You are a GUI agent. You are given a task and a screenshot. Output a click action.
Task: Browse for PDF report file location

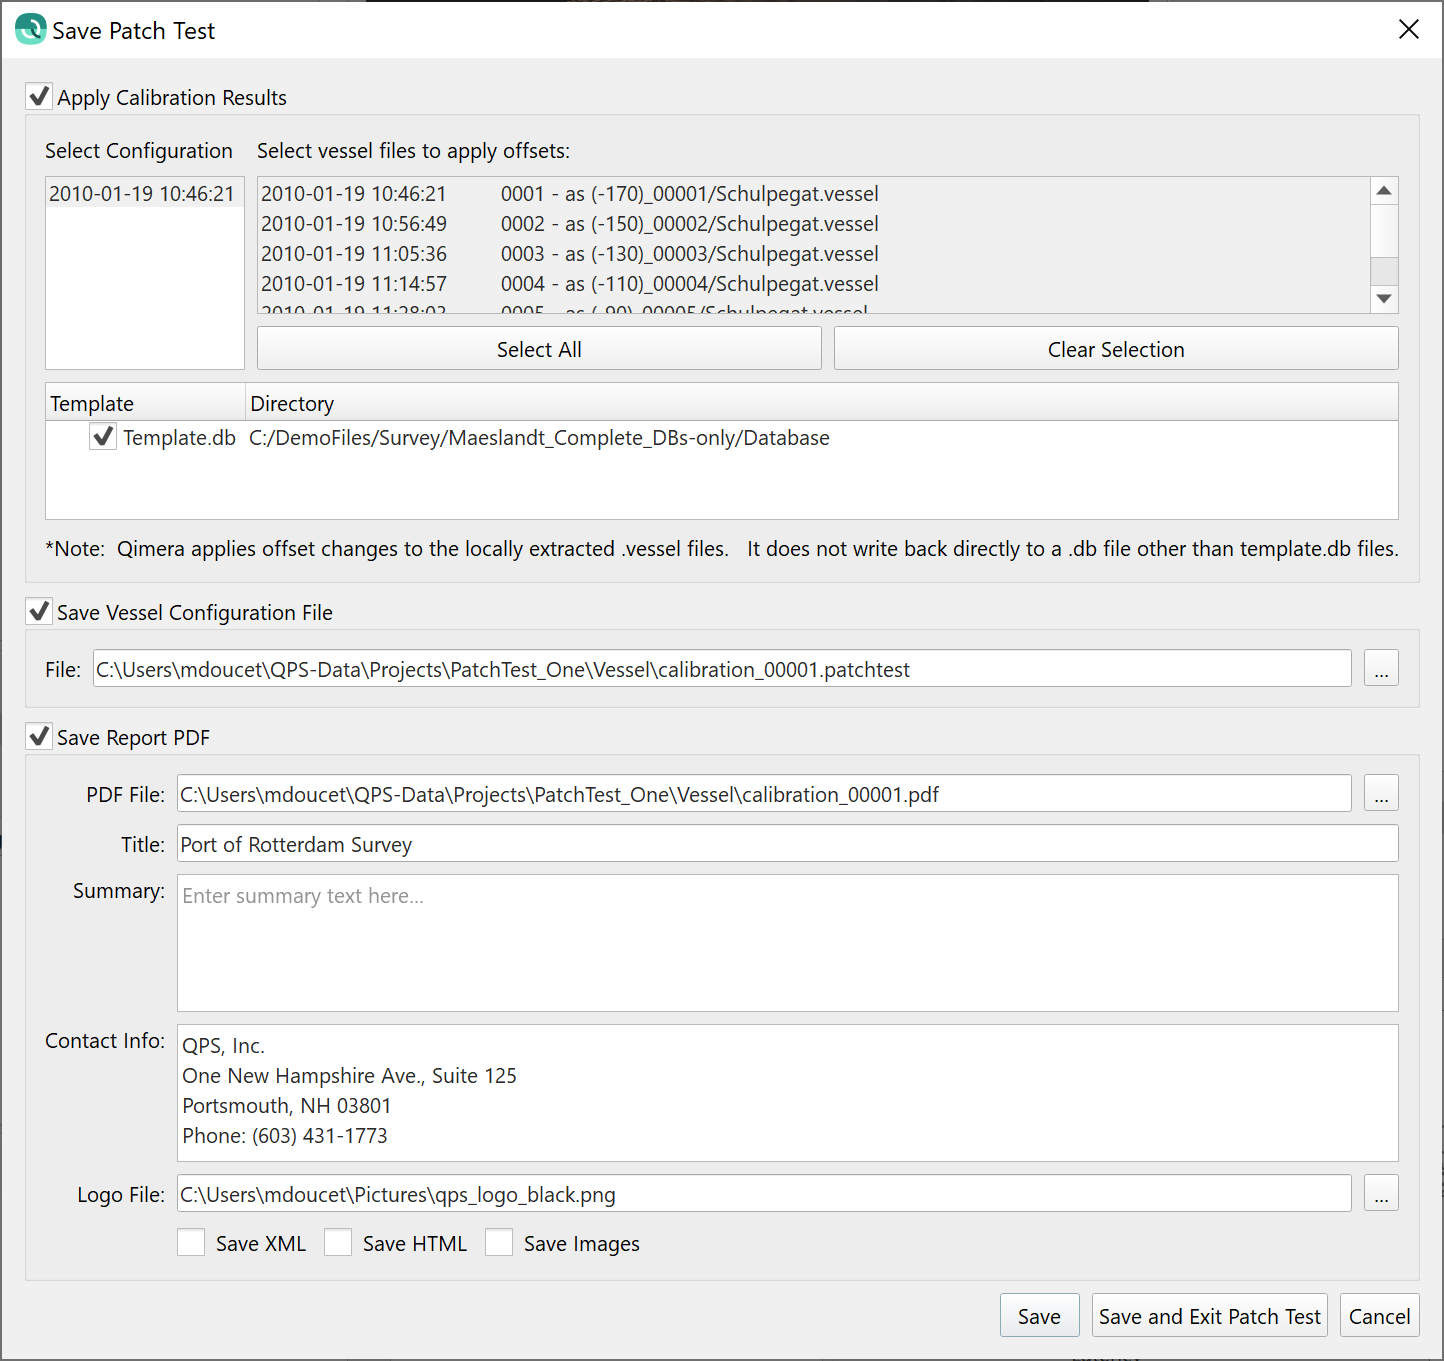click(1380, 794)
